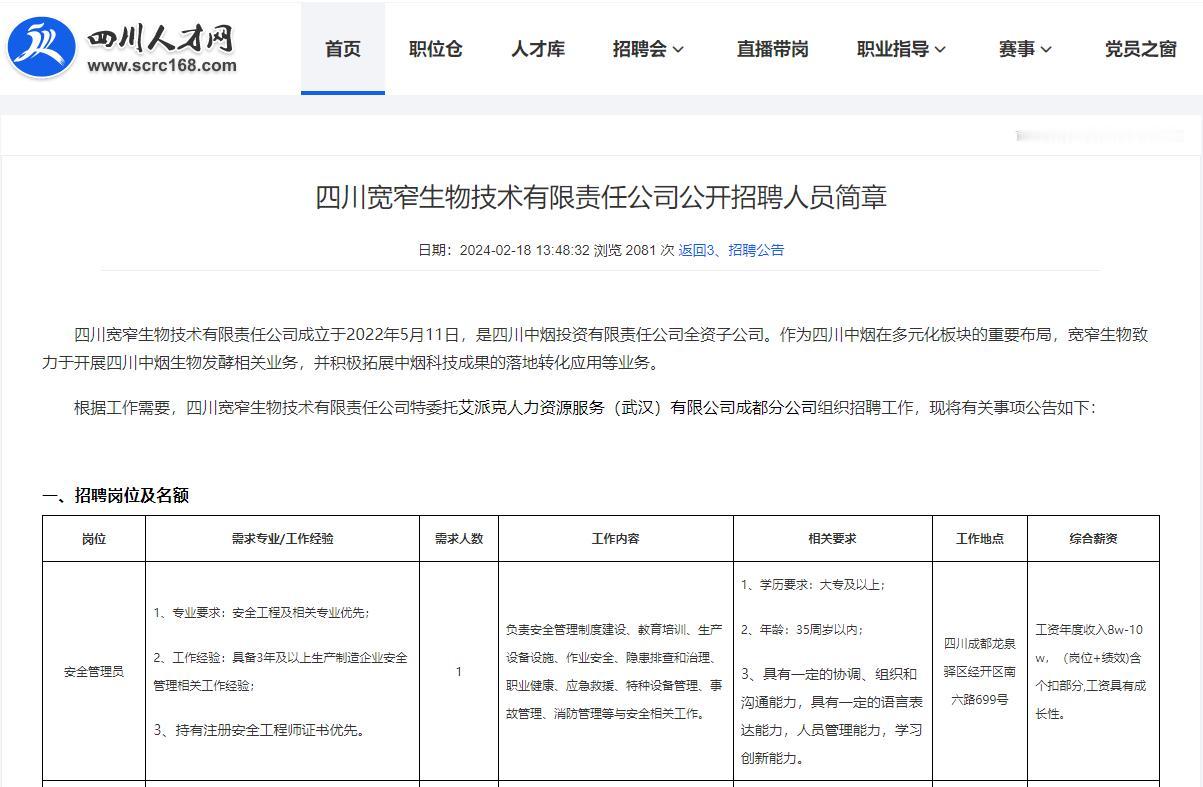Expand the 招聘会 dropdown menu
The image size is (1203, 787).
click(x=649, y=49)
